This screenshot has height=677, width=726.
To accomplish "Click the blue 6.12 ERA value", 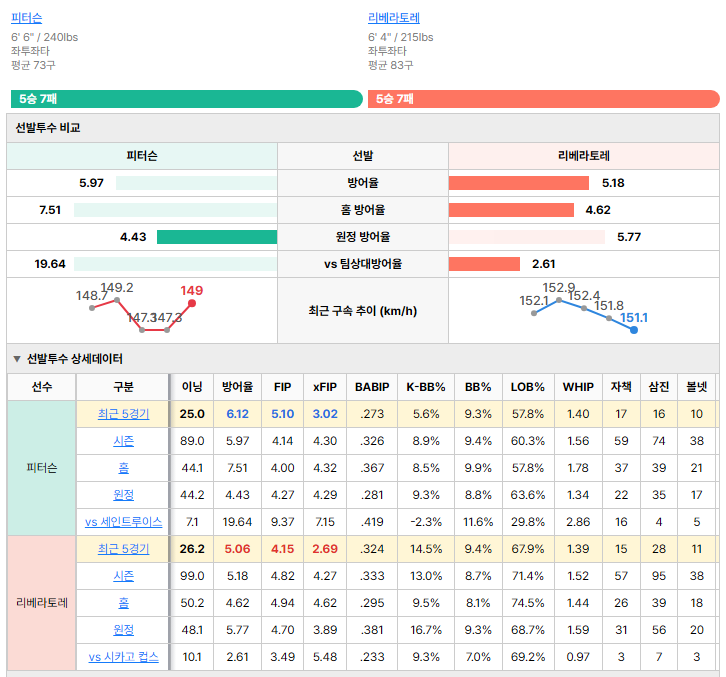I will point(237,414).
